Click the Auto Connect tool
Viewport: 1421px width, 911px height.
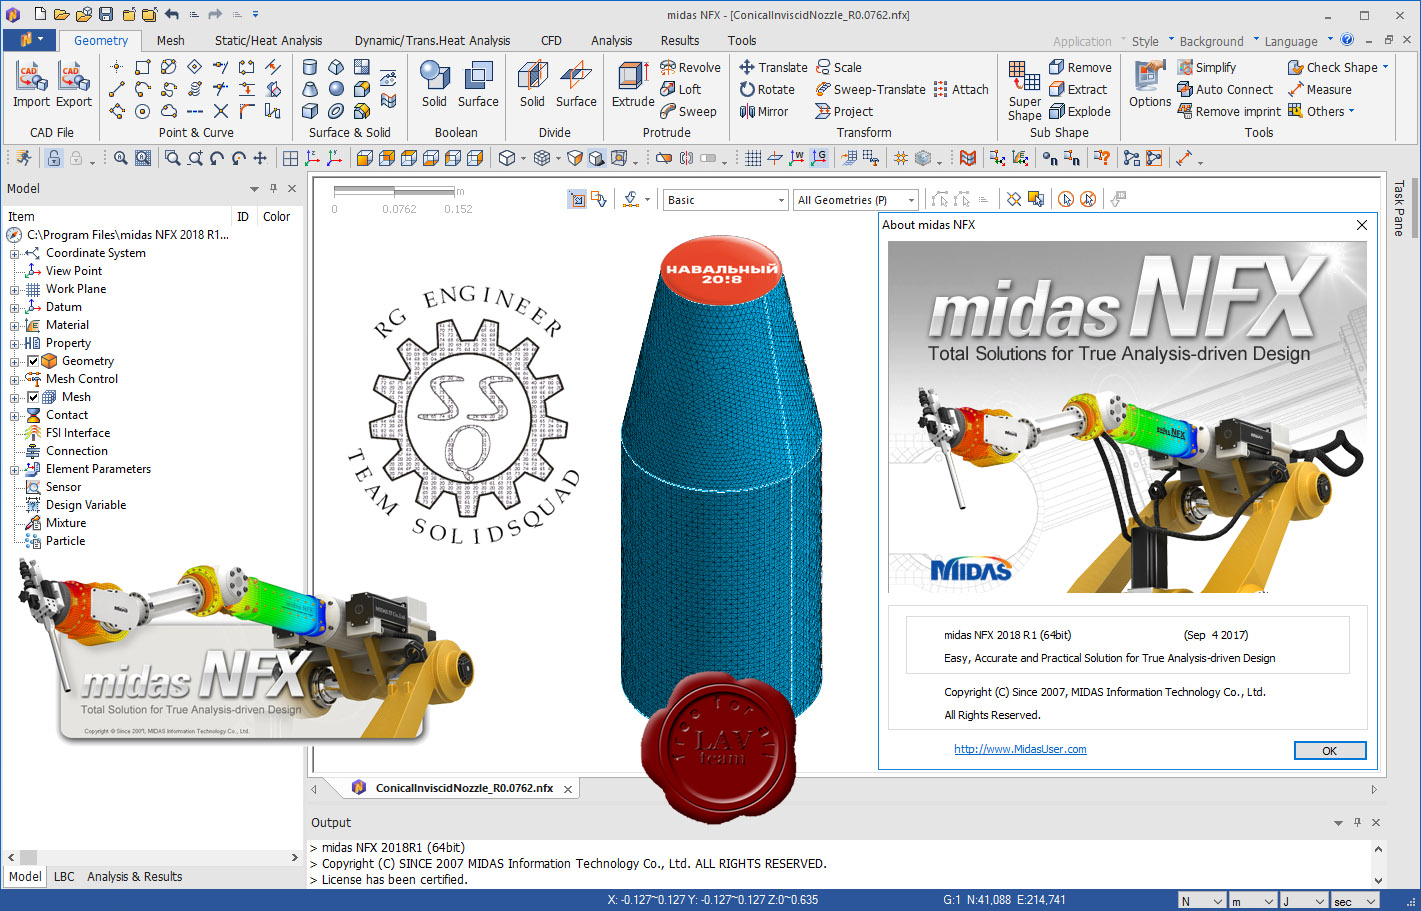click(x=1225, y=89)
